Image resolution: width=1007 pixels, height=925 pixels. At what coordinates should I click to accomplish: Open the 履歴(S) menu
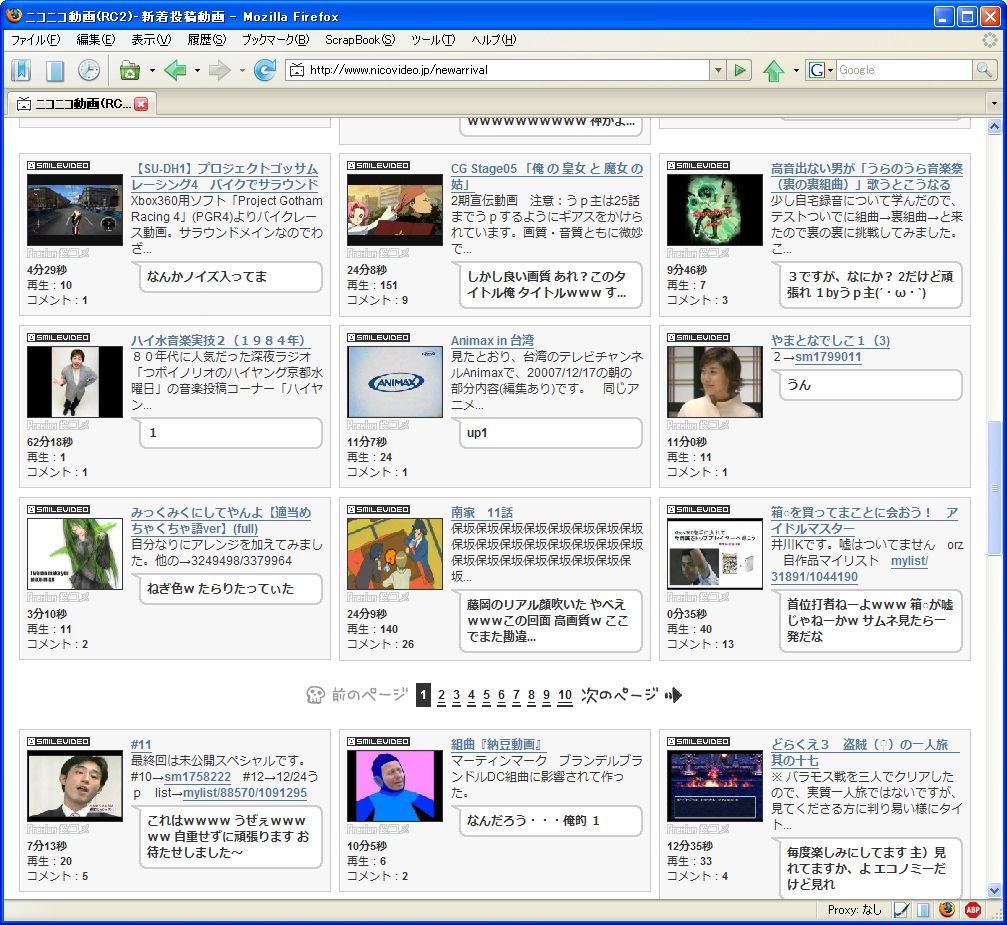pos(206,40)
